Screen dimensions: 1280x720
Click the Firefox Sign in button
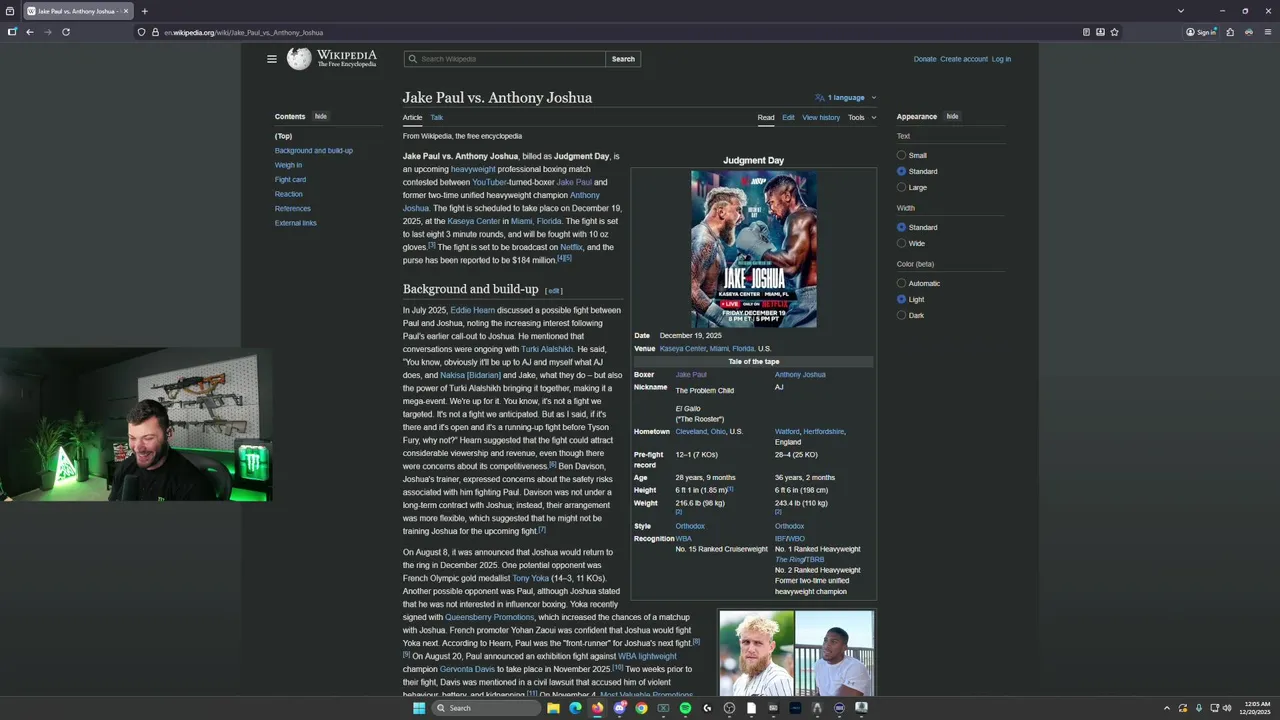click(1201, 32)
